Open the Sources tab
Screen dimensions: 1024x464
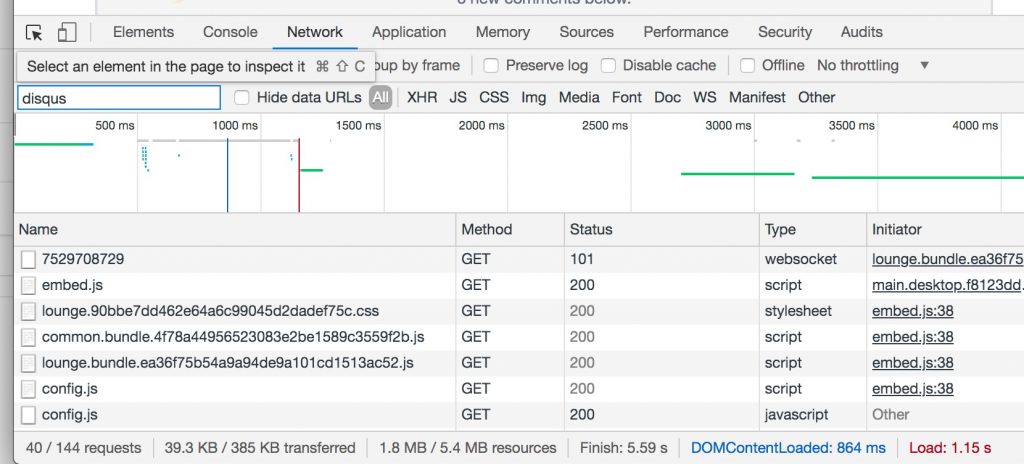[x=586, y=32]
